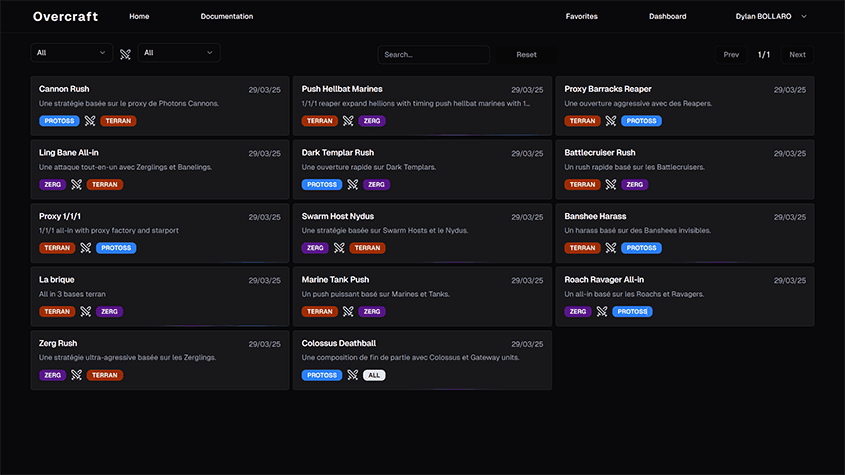Open the second race filter dropdown

(179, 53)
